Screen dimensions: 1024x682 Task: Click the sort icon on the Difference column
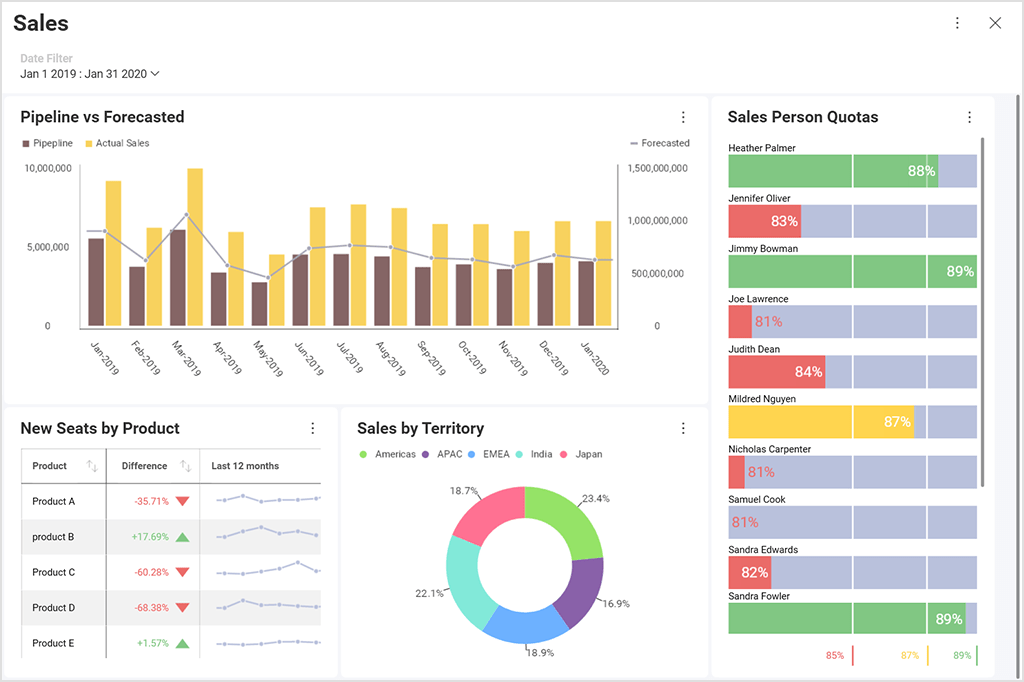pos(186,465)
